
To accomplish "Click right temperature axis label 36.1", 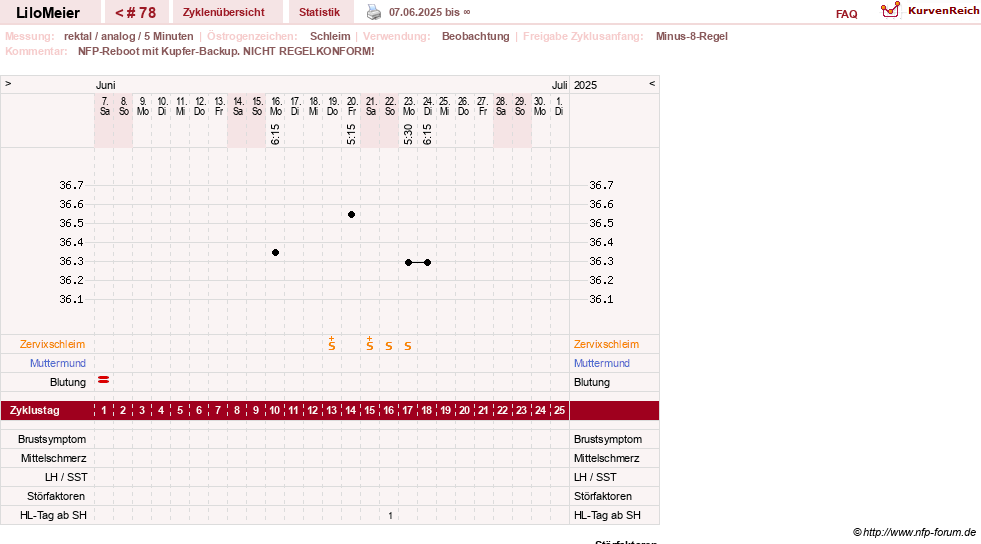I will pyautogui.click(x=601, y=300).
